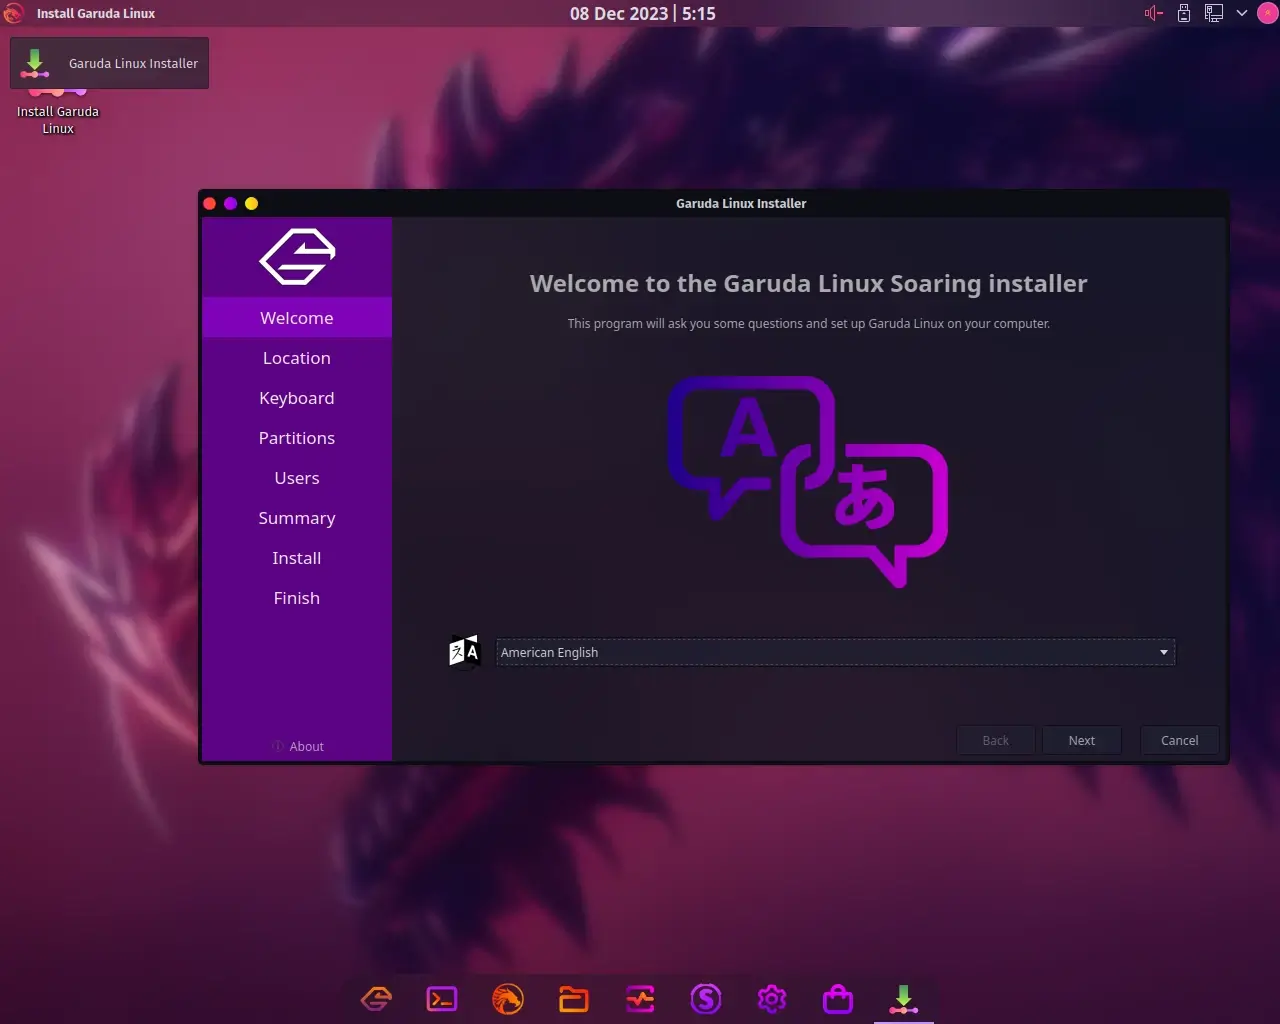Viewport: 1280px width, 1024px height.
Task: Click the volume icon in top panel
Action: point(1153,13)
